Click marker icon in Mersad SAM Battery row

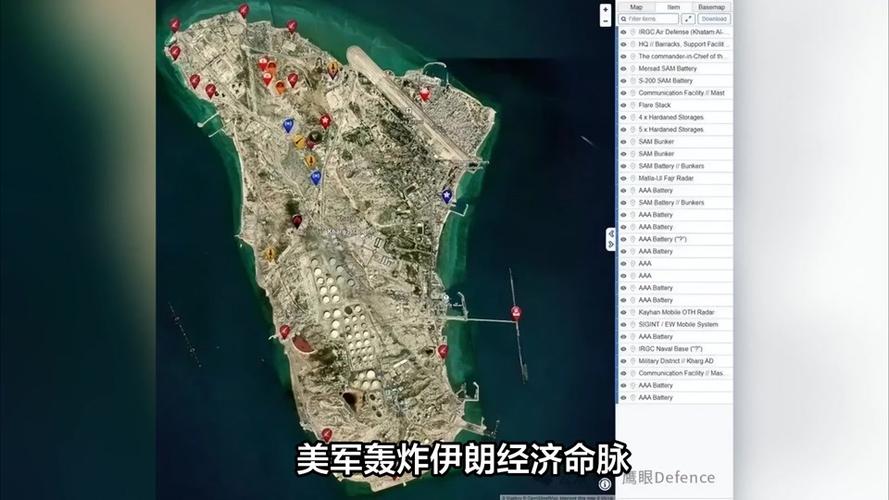pyautogui.click(x=633, y=69)
